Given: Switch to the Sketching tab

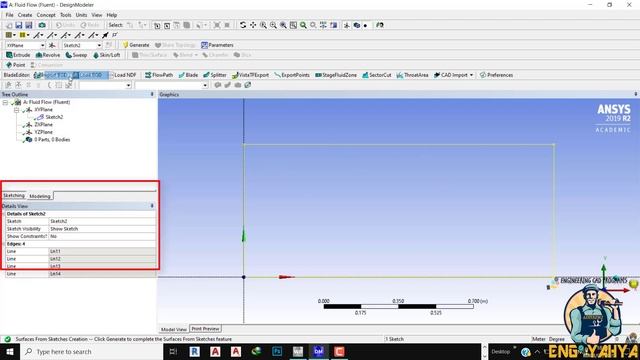Looking at the screenshot, I should 14,196.
